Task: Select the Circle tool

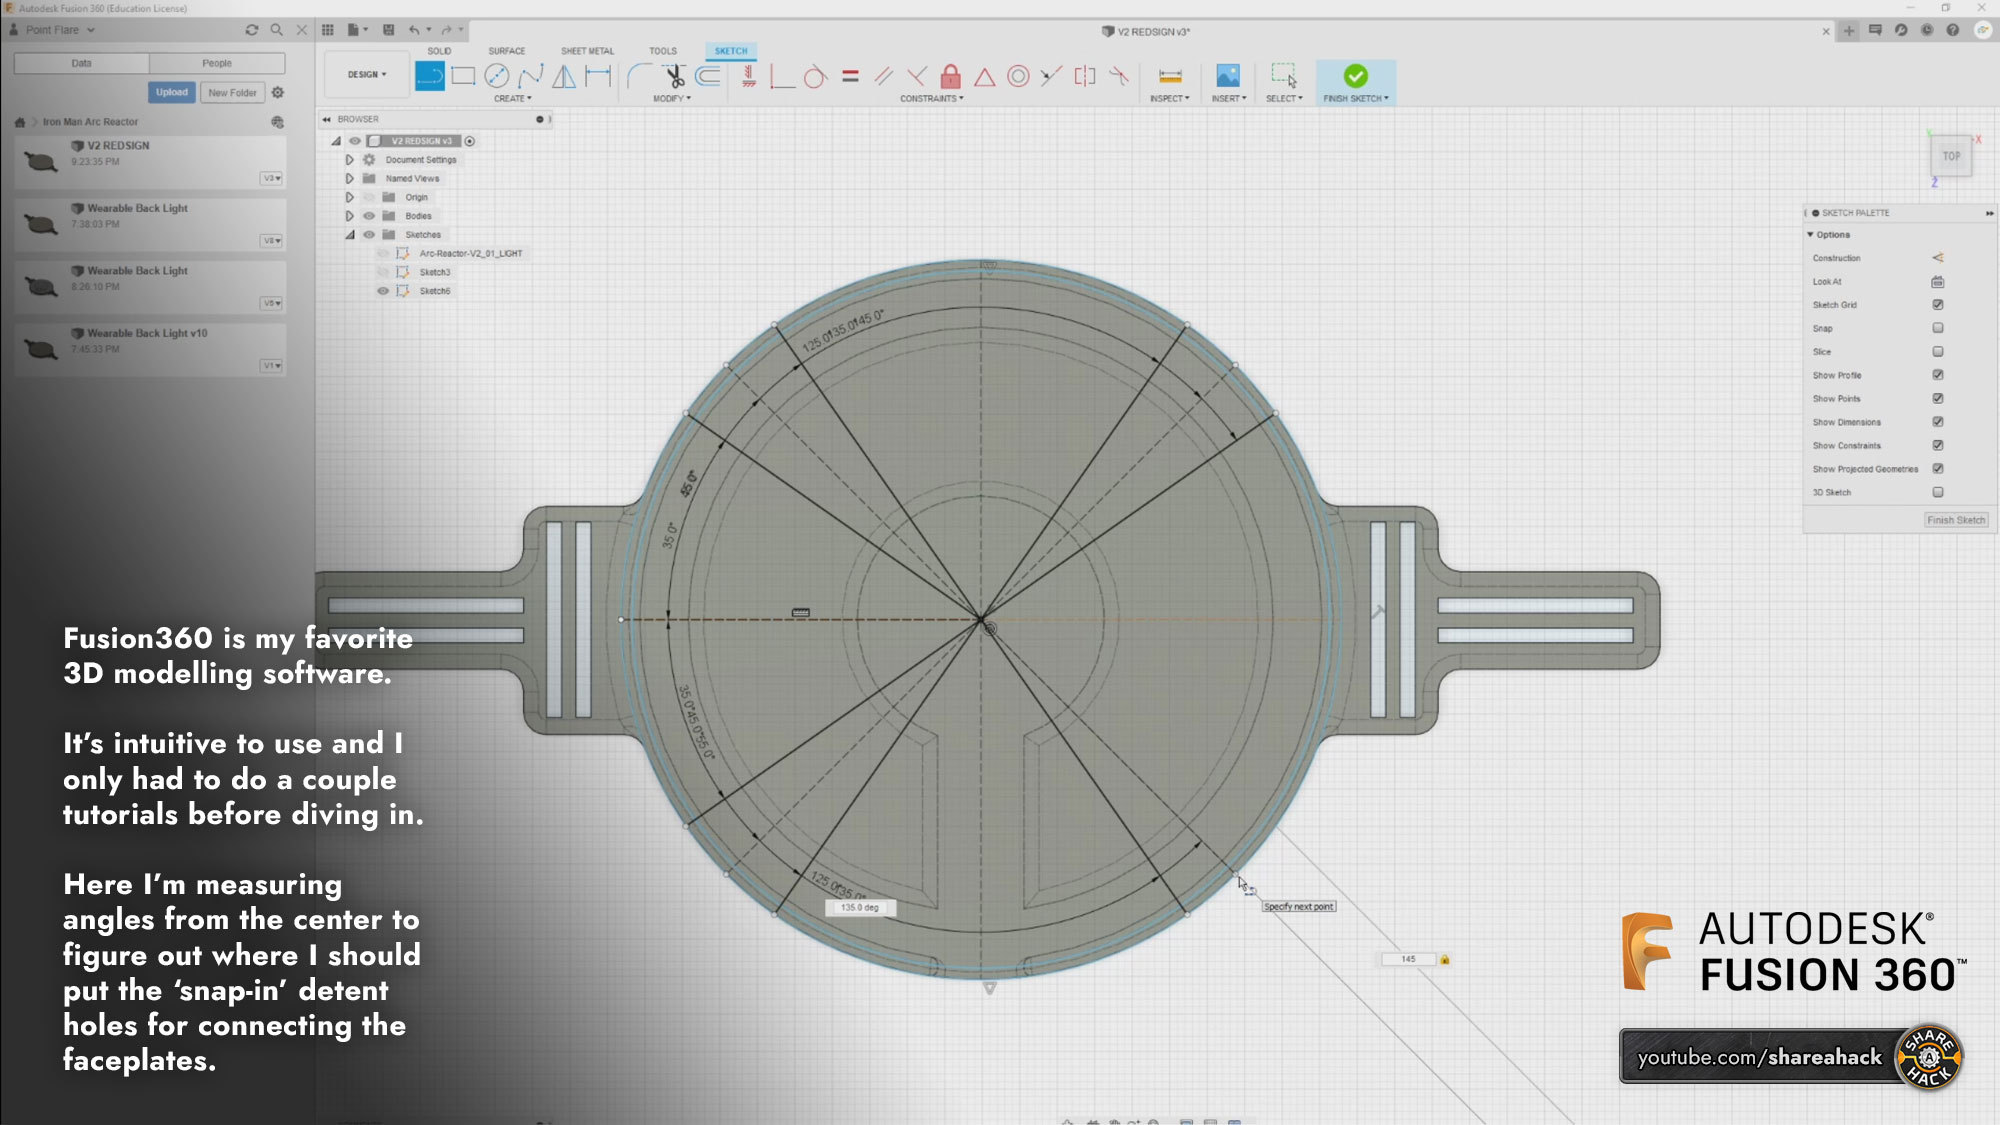Action: coord(497,75)
